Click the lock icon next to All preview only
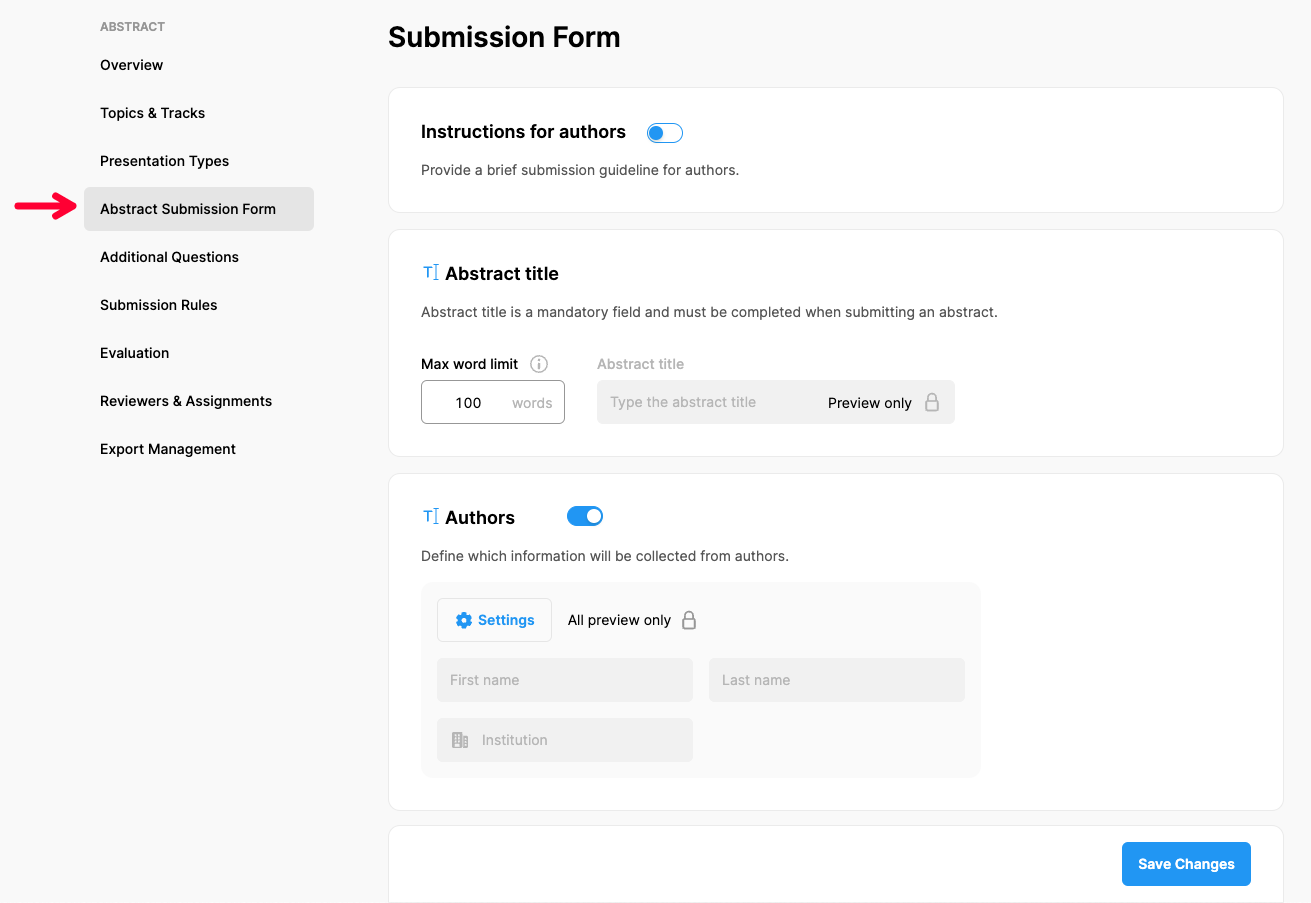 point(689,620)
